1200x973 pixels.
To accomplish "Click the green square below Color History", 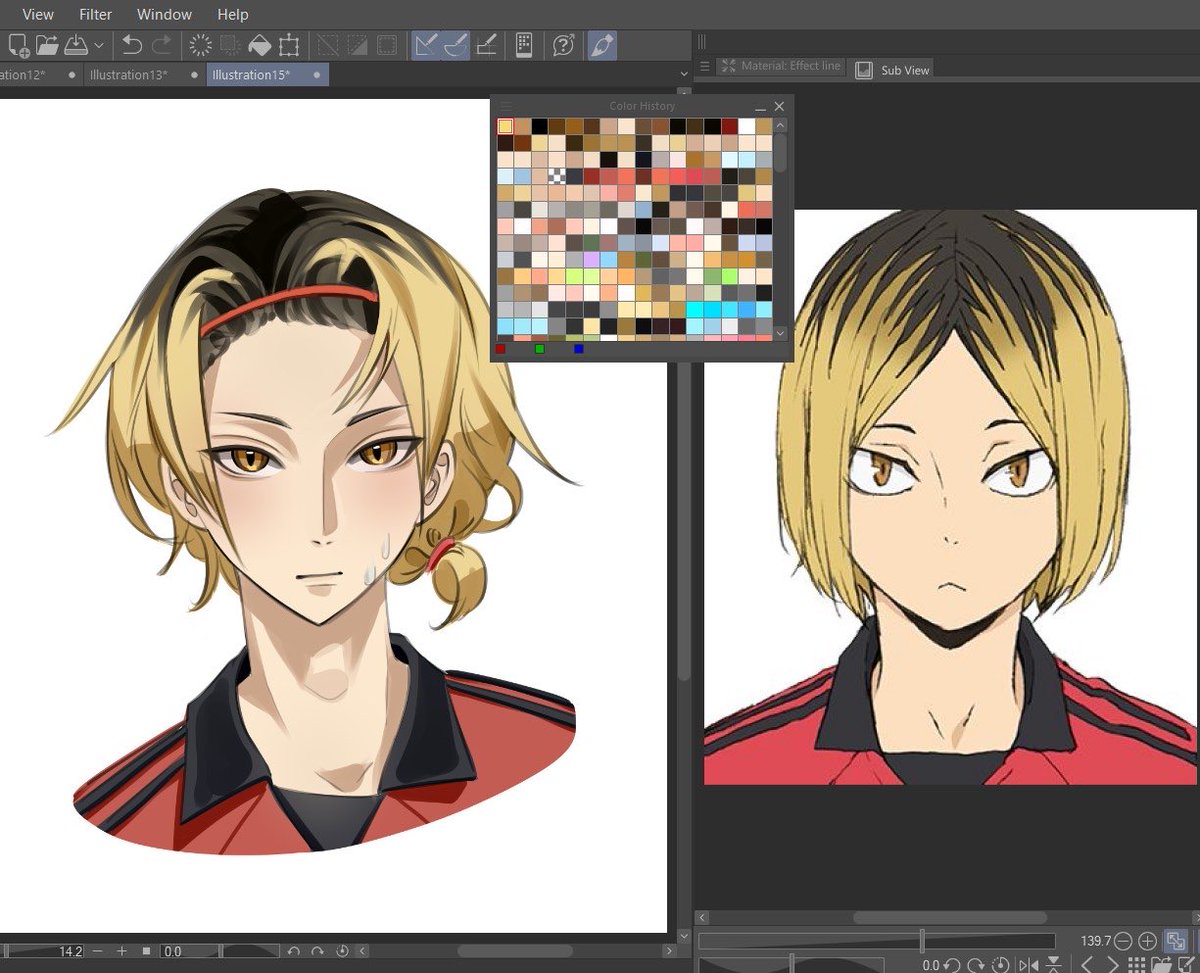I will click(539, 349).
